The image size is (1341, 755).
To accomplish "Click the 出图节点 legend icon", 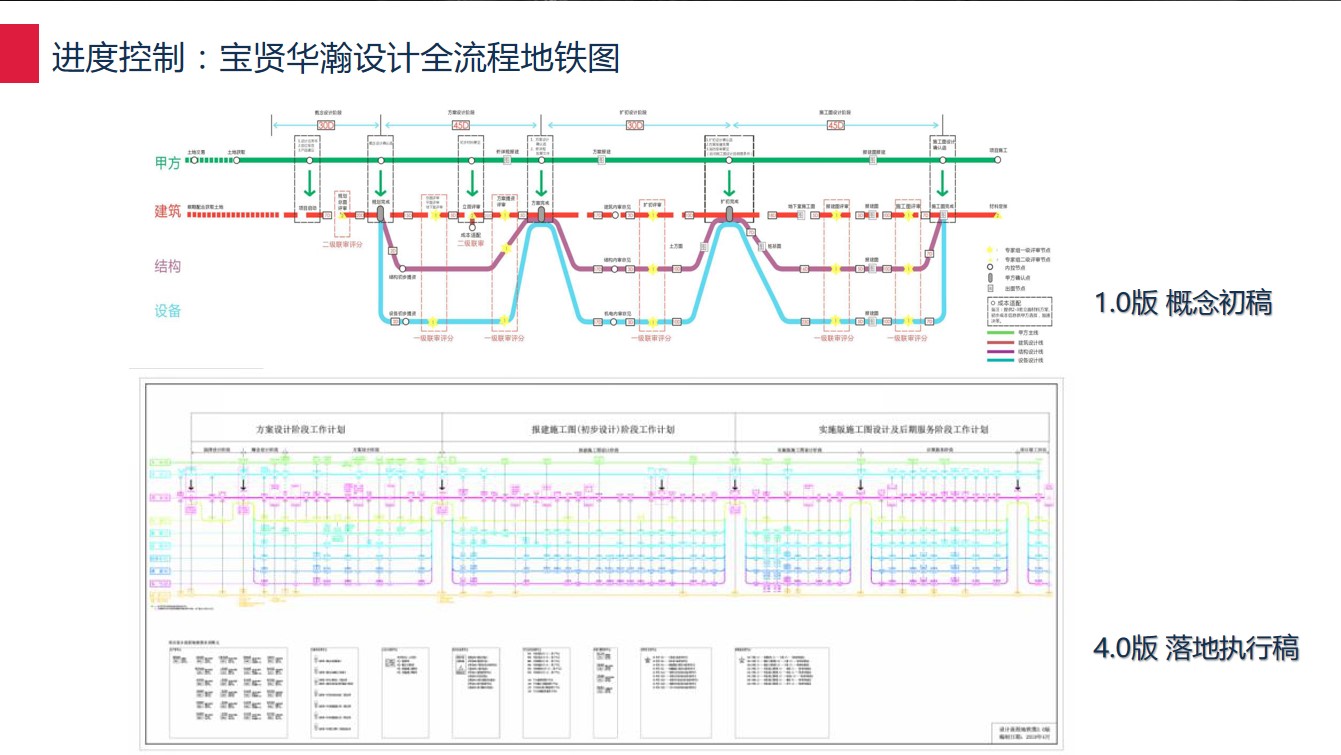I will coord(989,288).
